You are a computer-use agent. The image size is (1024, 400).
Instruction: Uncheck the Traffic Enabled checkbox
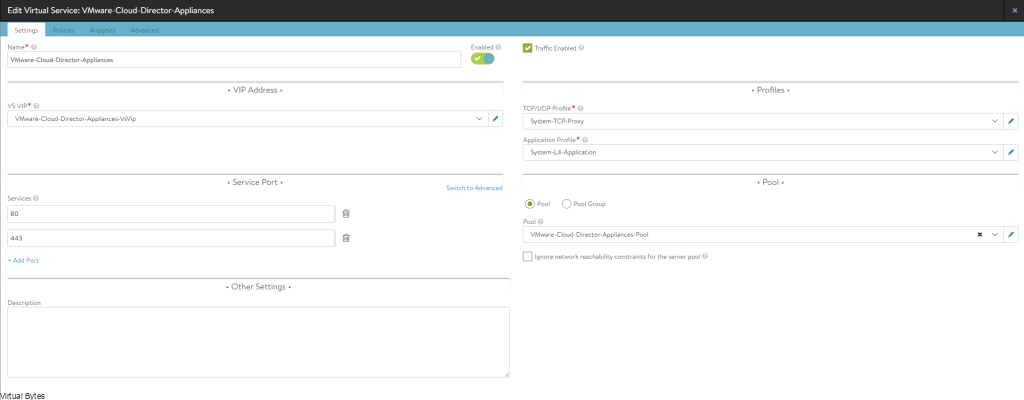tap(528, 48)
